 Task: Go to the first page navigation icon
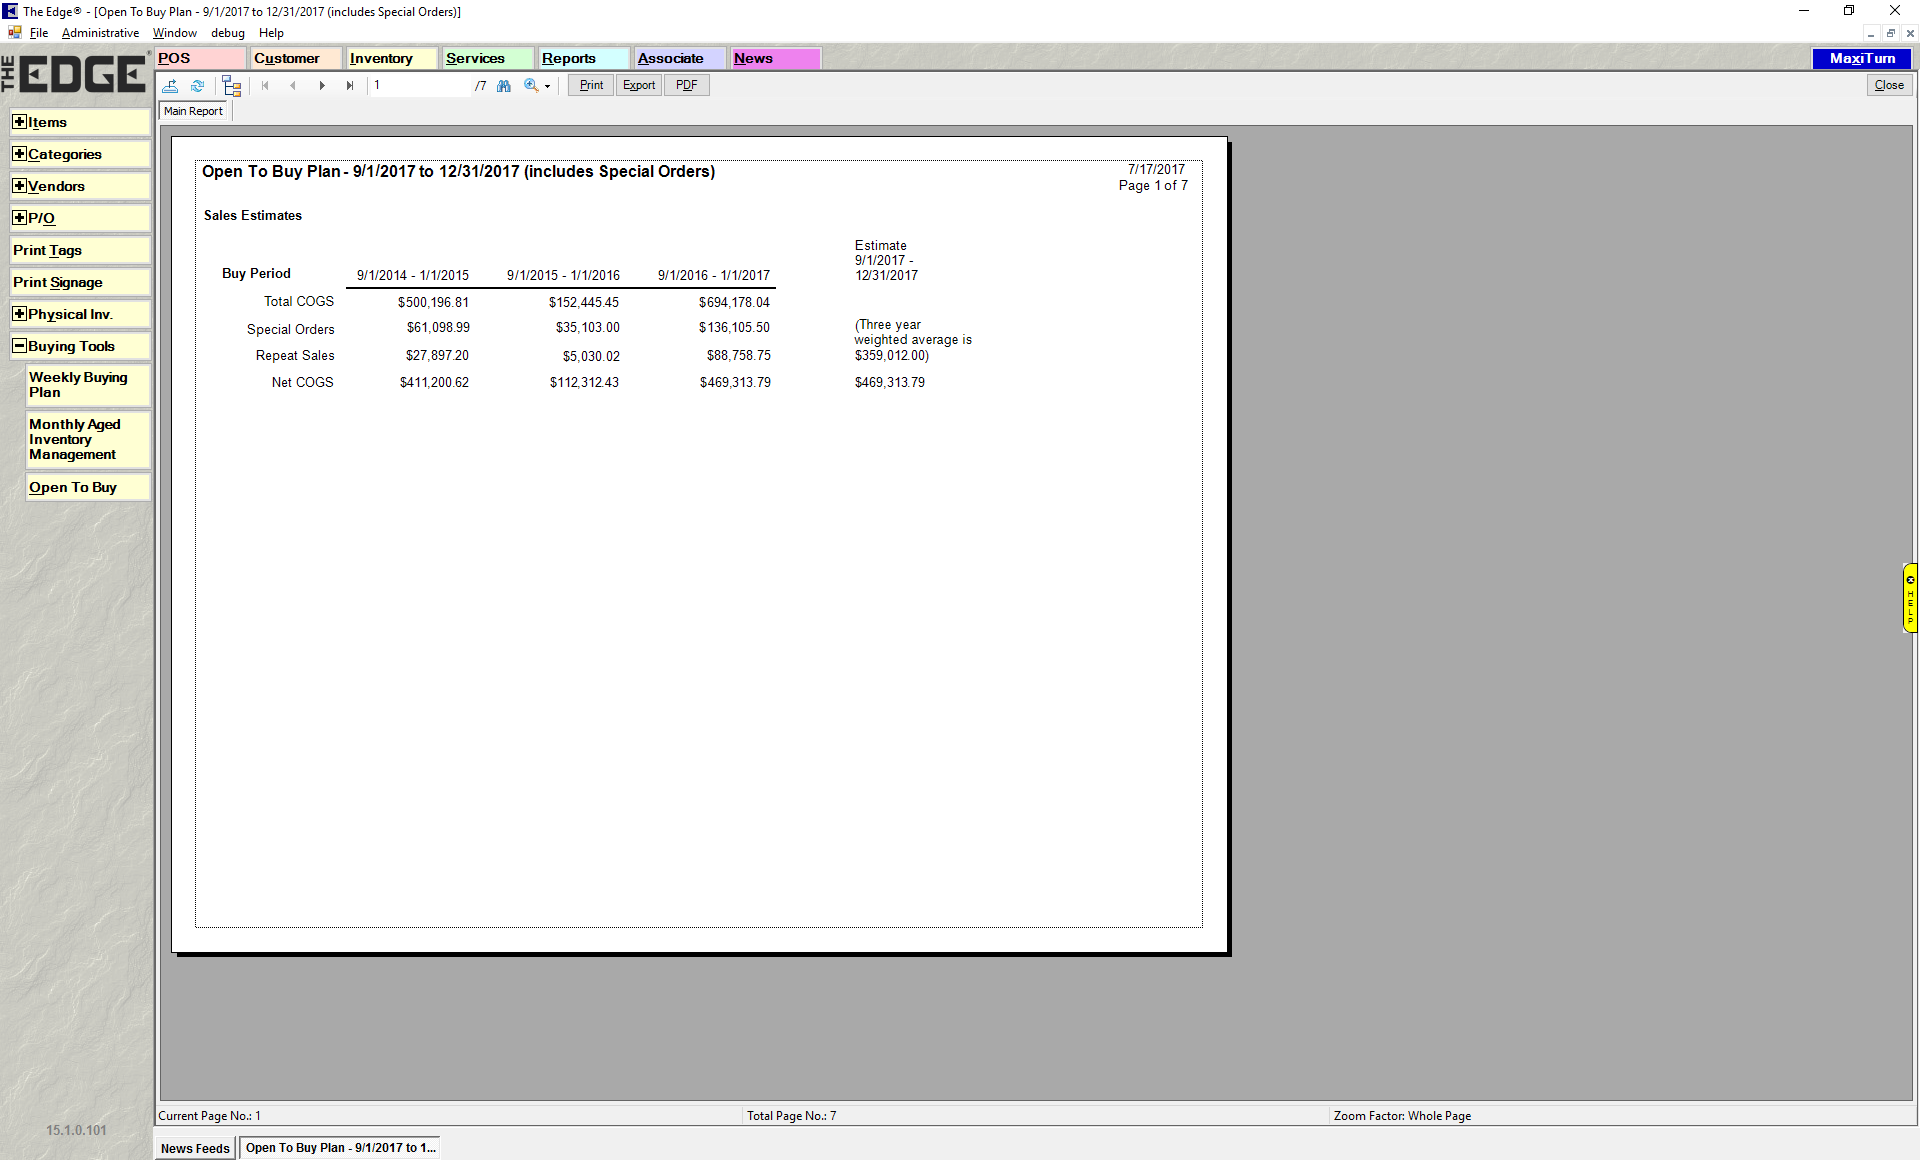pos(265,86)
